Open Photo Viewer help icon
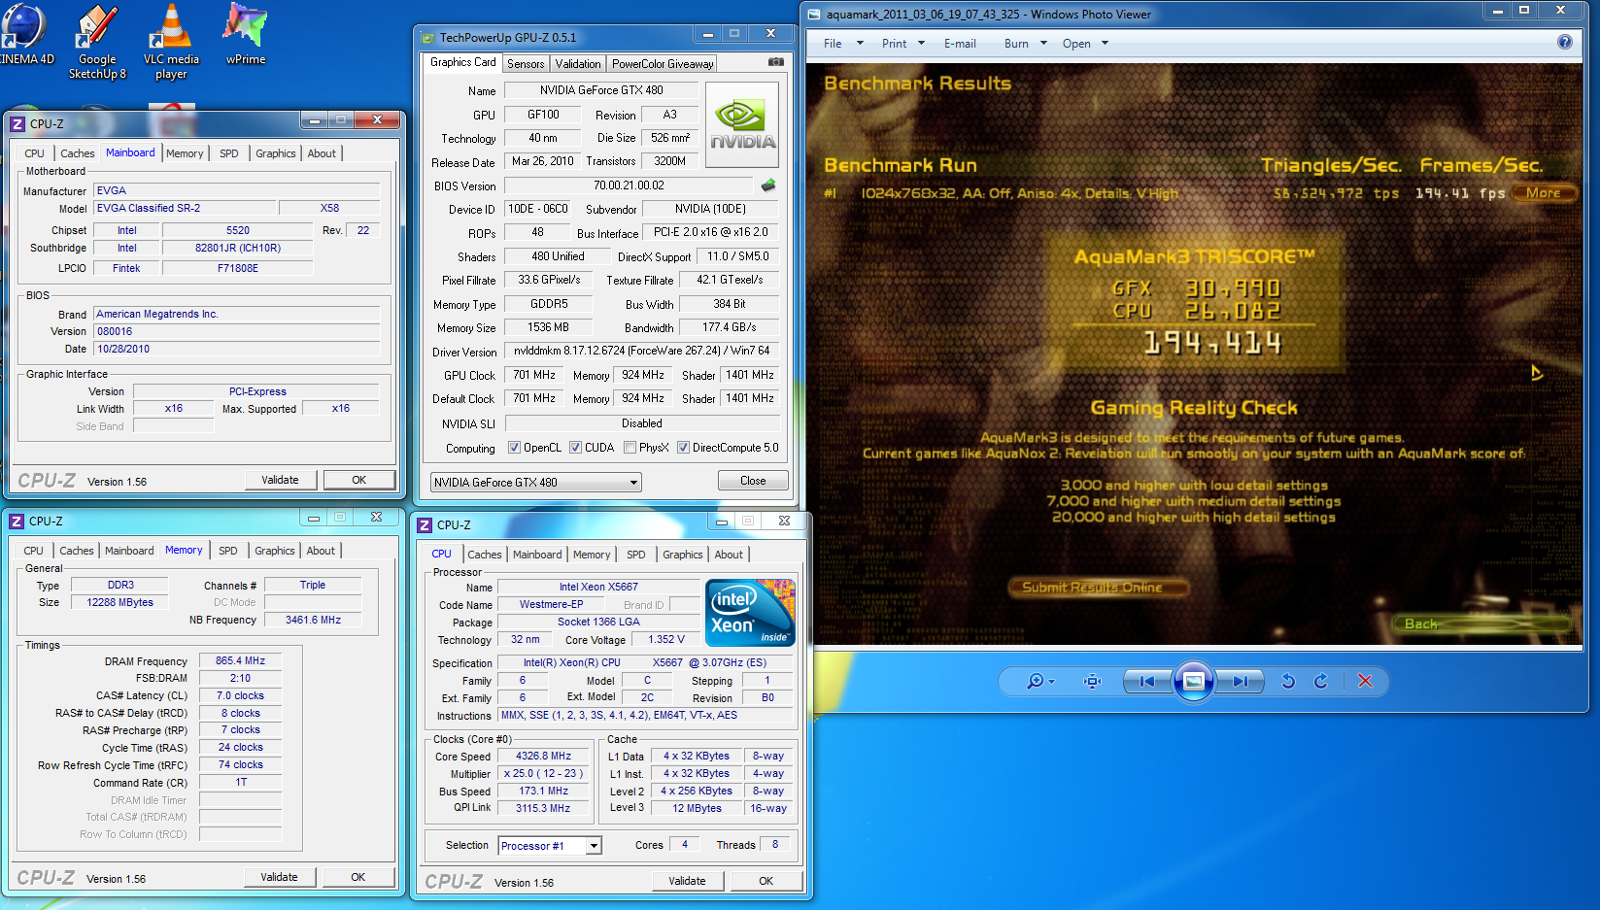Screen dimensions: 1600x910 point(1565,42)
